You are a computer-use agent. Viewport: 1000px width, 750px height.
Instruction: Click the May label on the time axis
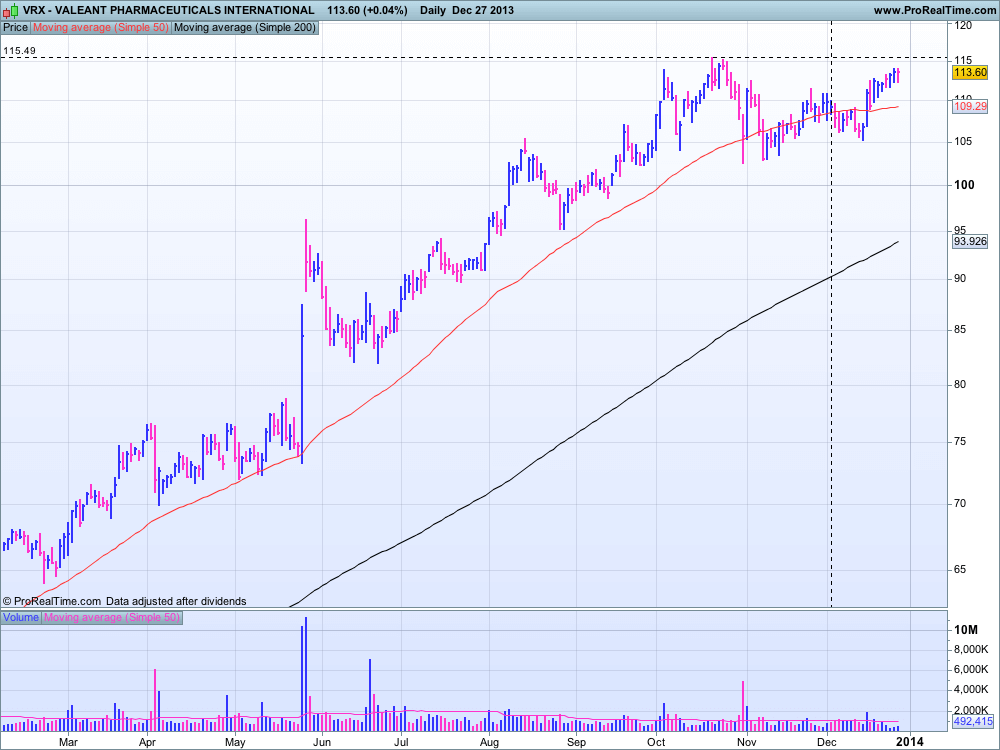235,742
